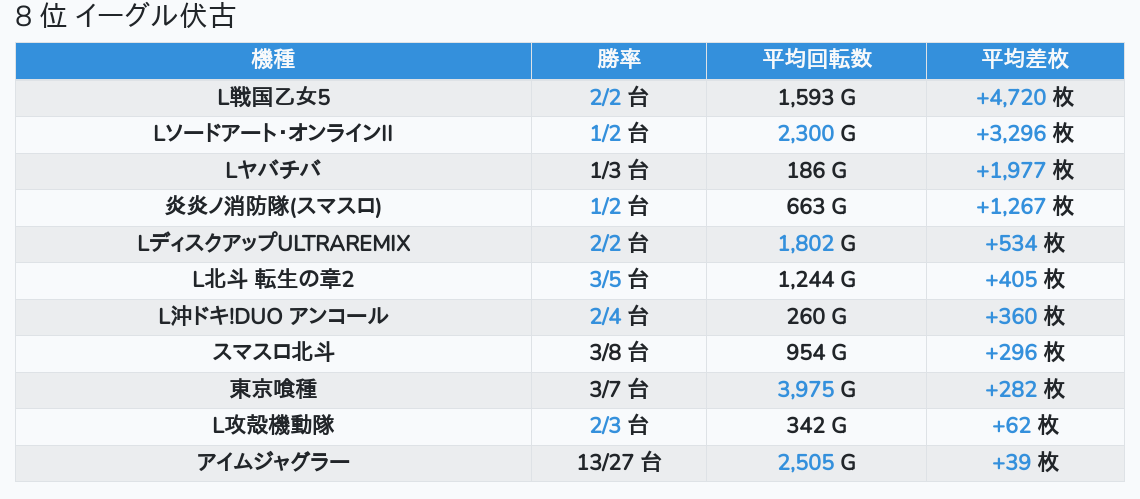Select L北斗 転生の章2 row
This screenshot has width=1140, height=499.
tap(570, 280)
